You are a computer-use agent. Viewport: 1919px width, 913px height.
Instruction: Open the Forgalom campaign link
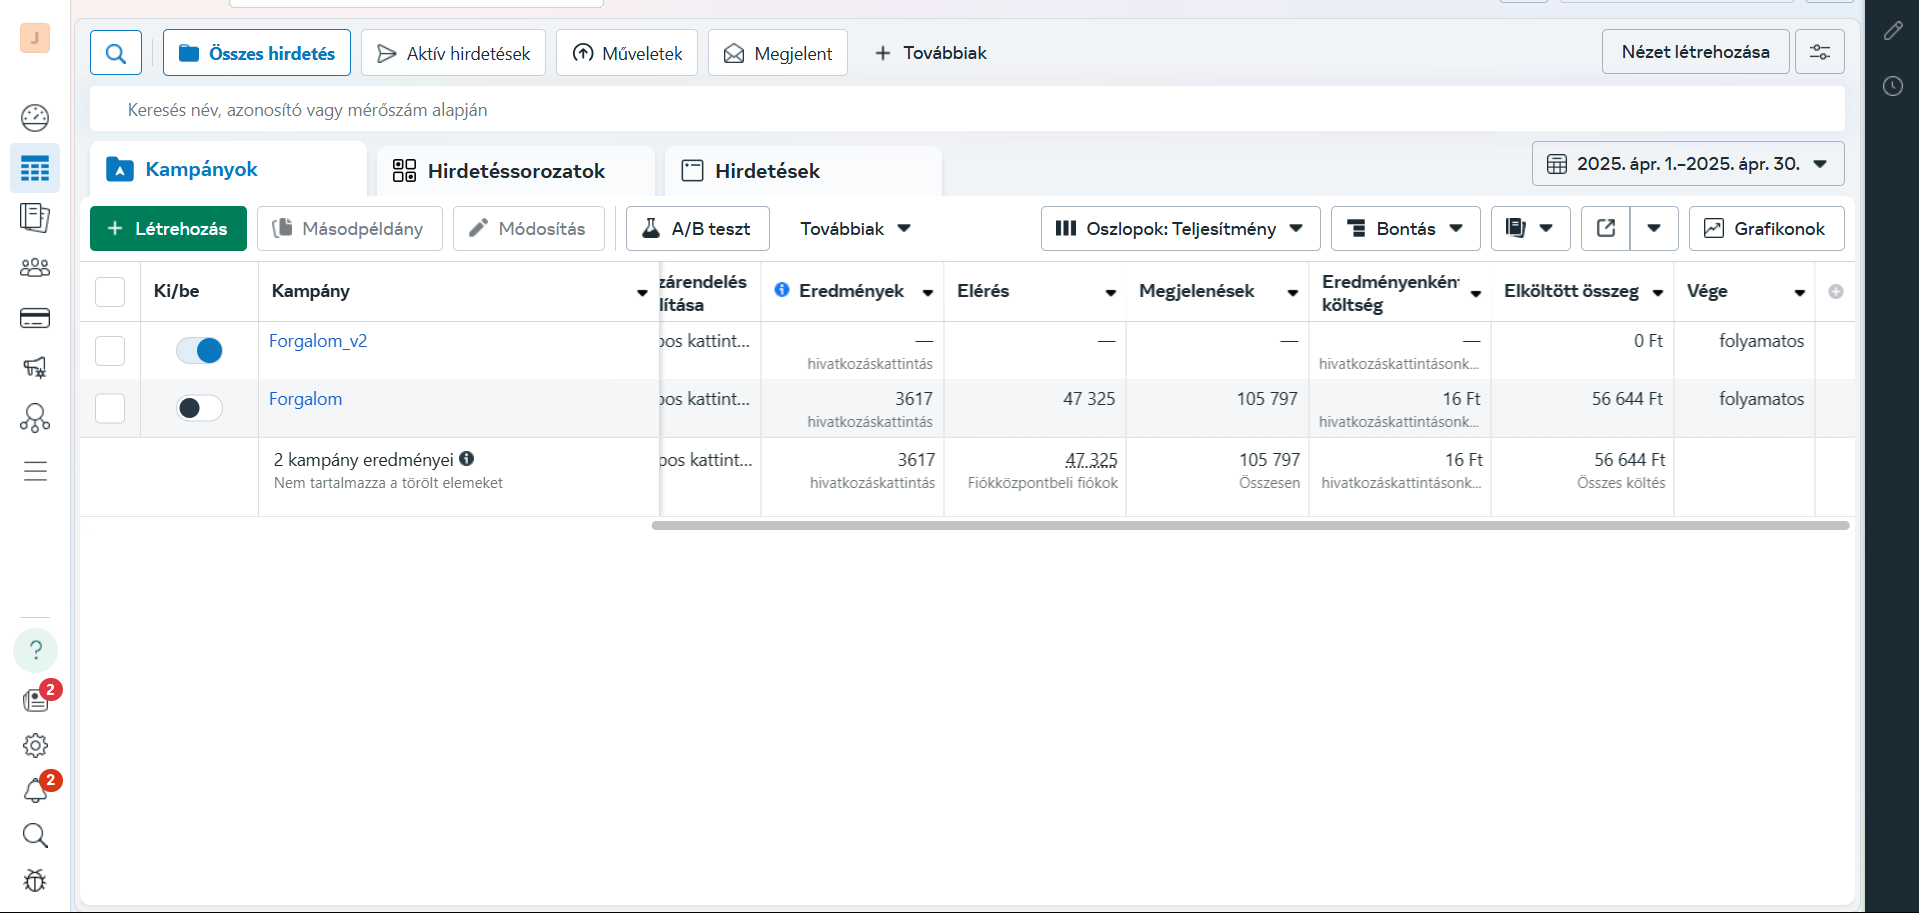click(305, 399)
